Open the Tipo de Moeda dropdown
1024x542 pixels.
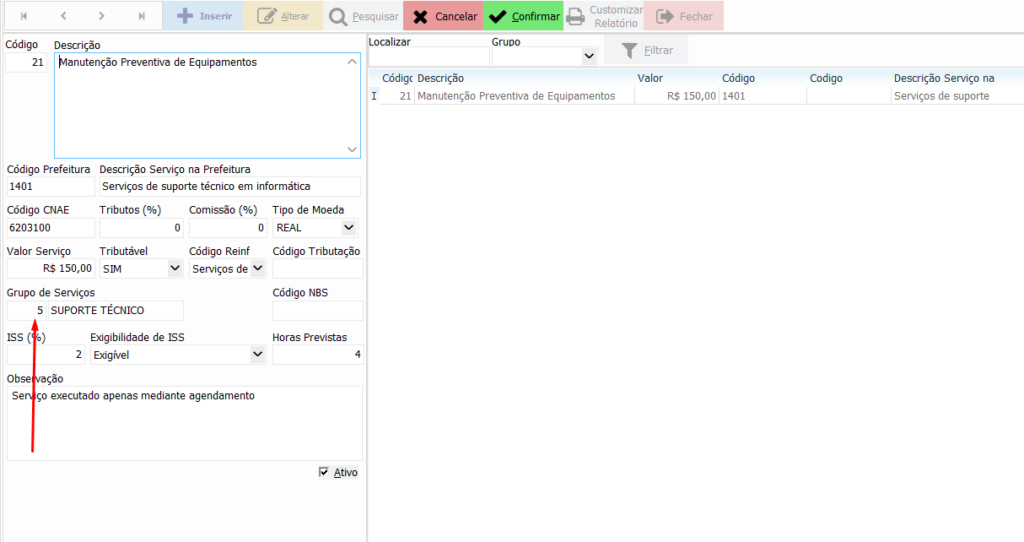click(347, 228)
